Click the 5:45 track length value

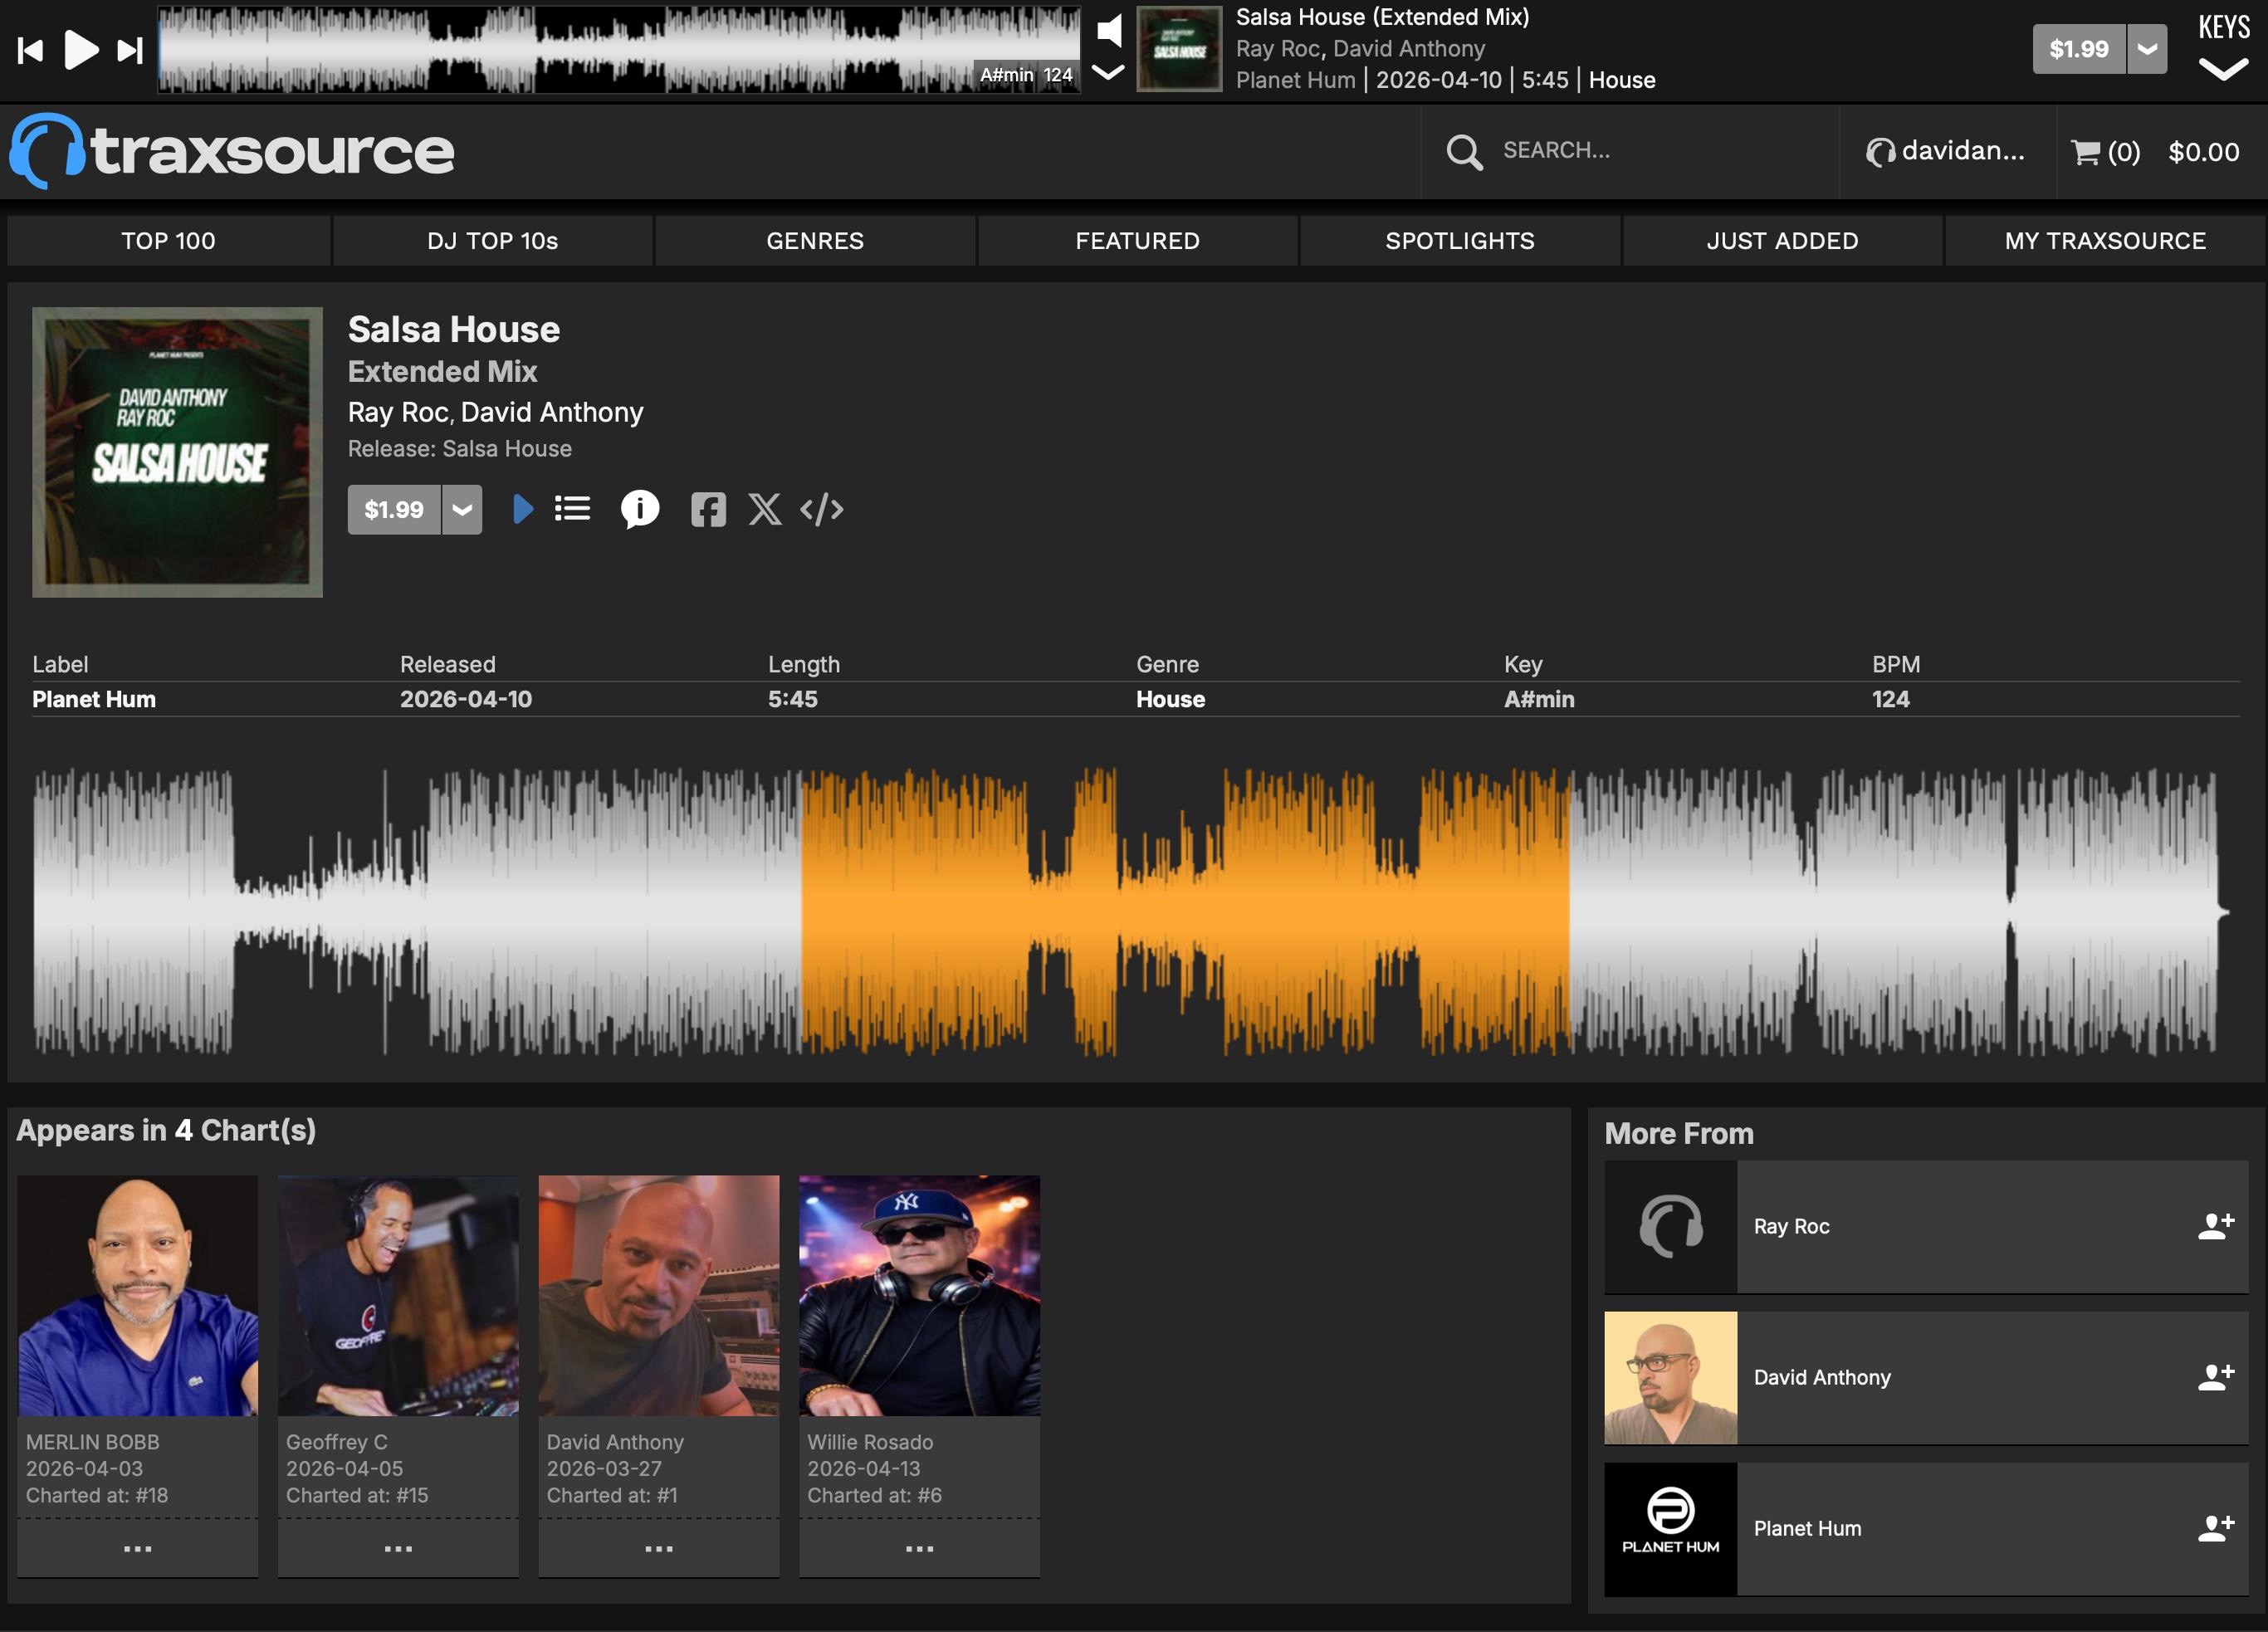click(793, 699)
